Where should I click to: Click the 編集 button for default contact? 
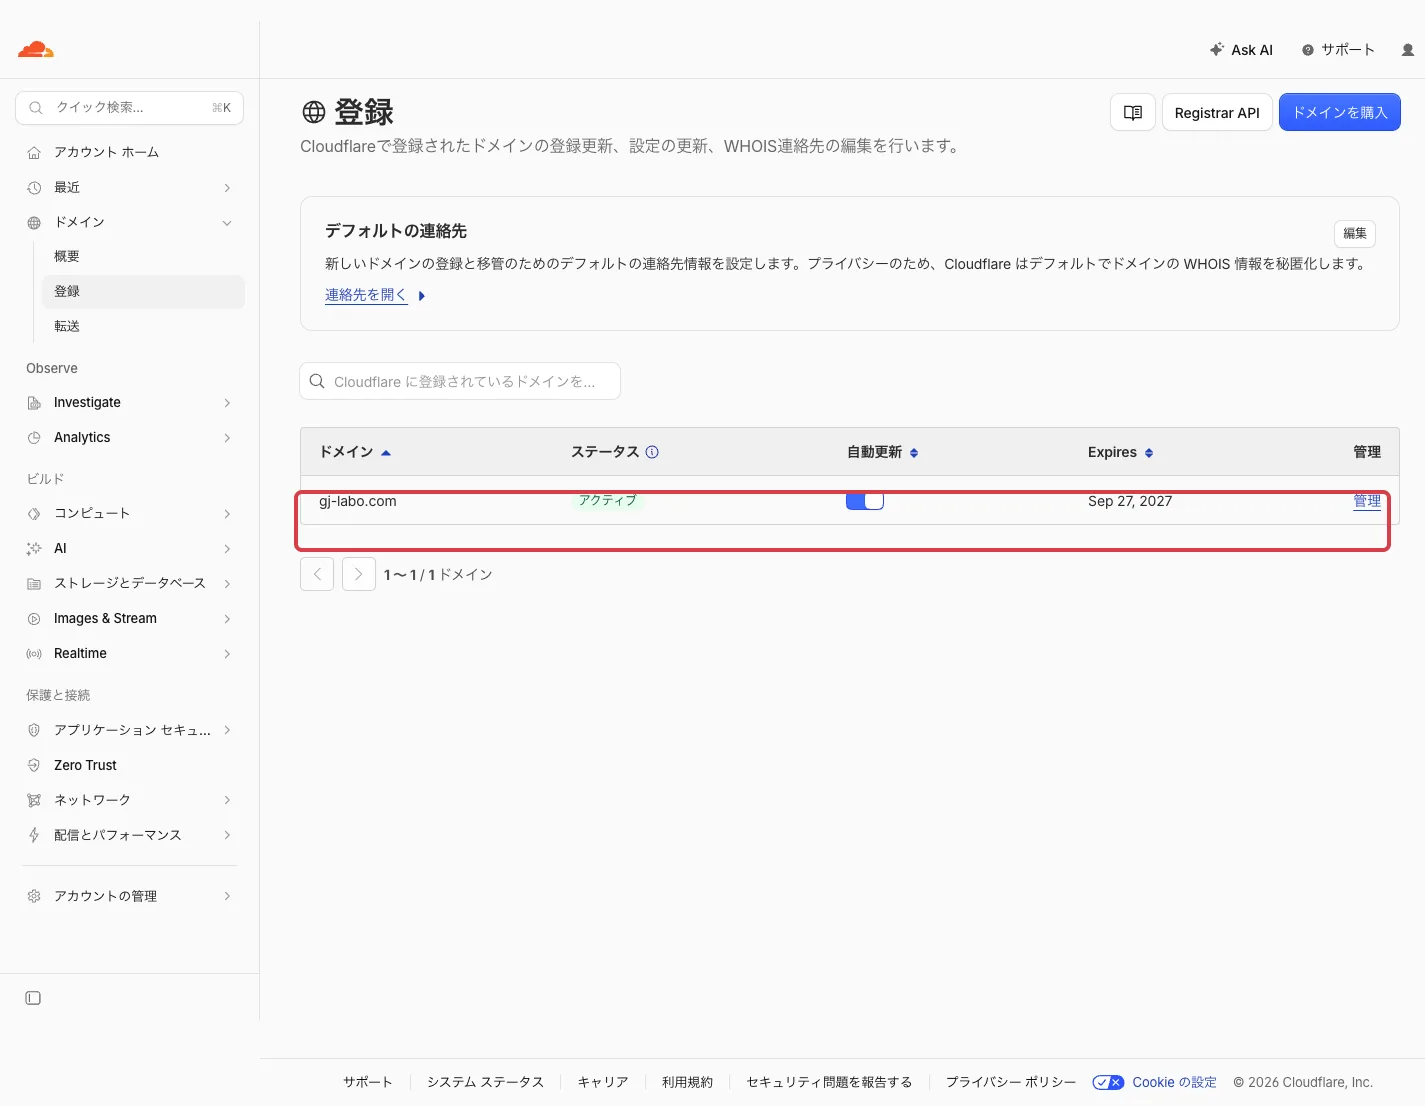coord(1355,233)
